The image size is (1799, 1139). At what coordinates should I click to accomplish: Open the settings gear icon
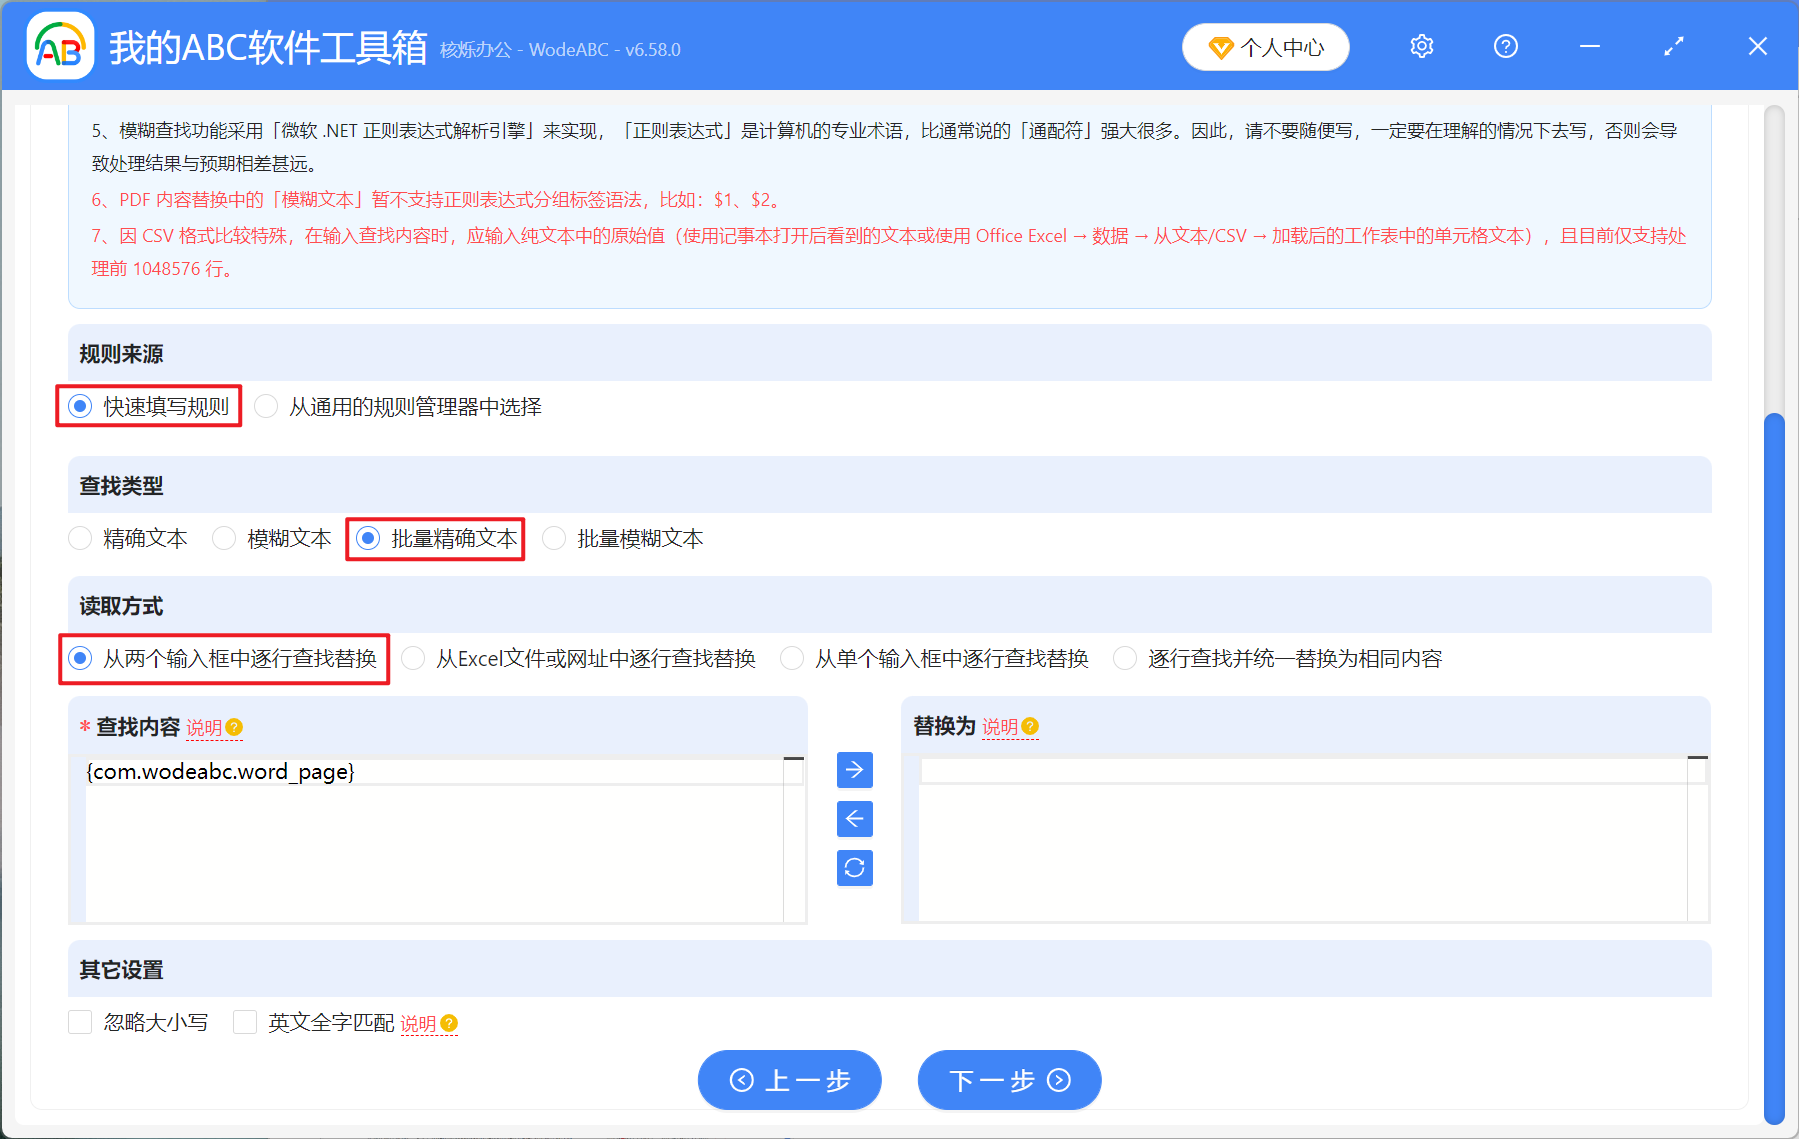pos(1421,46)
